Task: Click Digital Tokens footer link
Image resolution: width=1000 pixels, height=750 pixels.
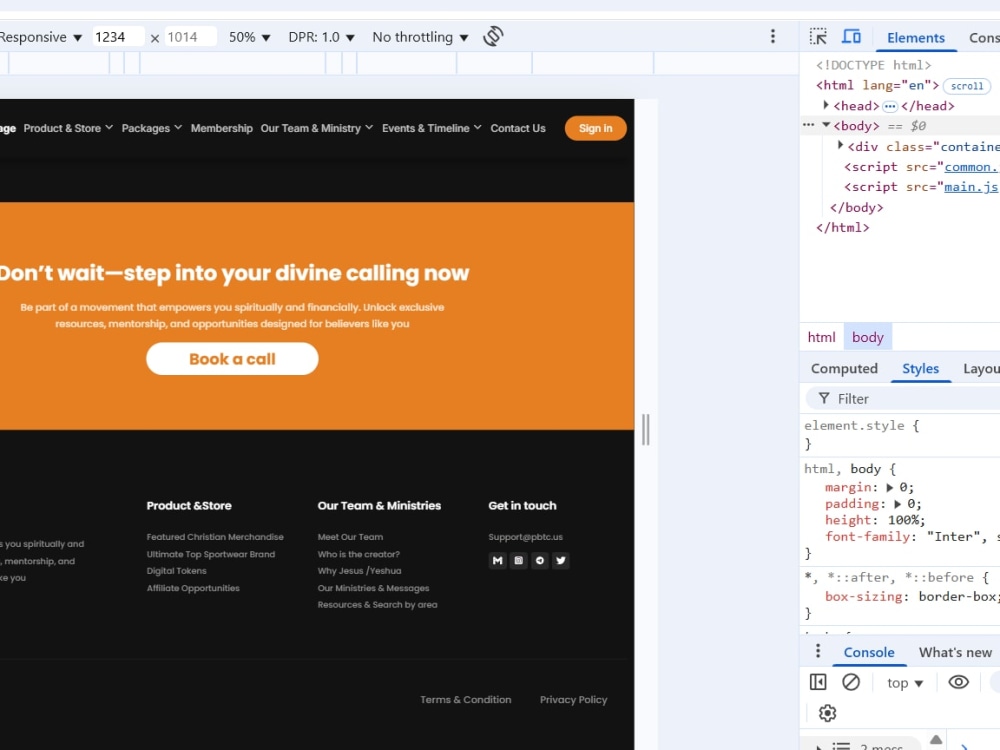Action: [x=176, y=571]
